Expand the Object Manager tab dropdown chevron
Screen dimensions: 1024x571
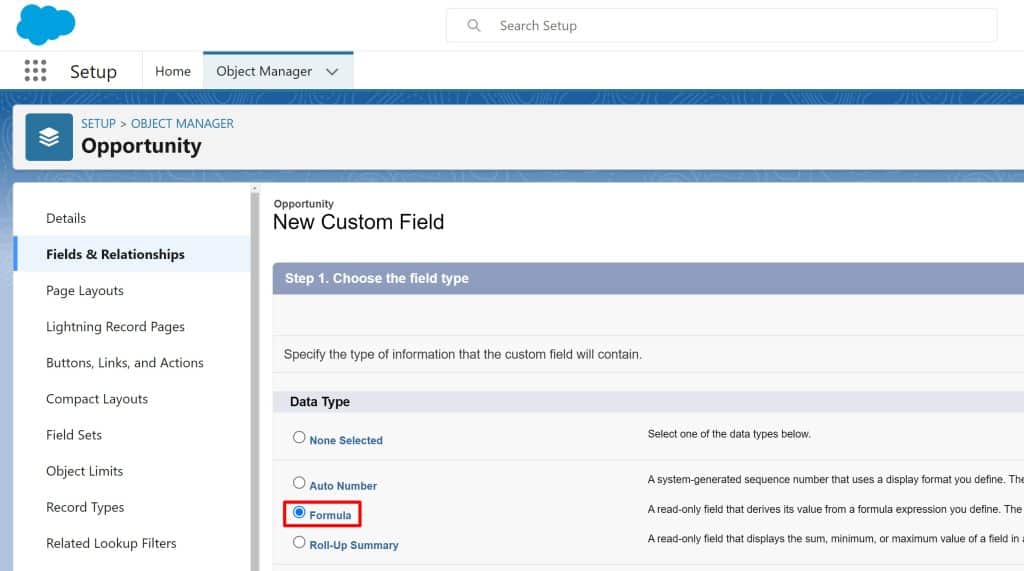point(333,72)
